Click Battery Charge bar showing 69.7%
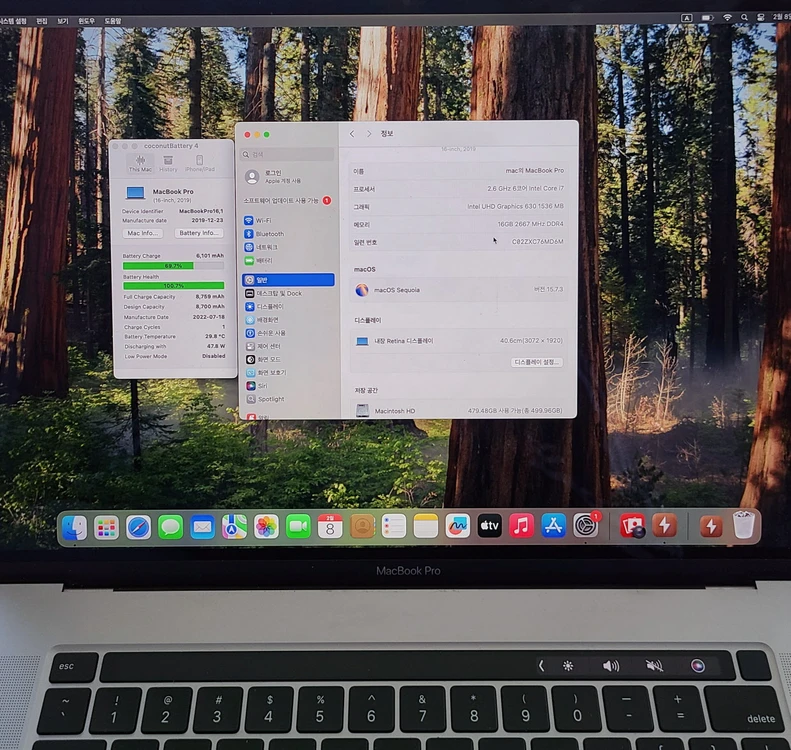The image size is (791, 750). click(174, 266)
